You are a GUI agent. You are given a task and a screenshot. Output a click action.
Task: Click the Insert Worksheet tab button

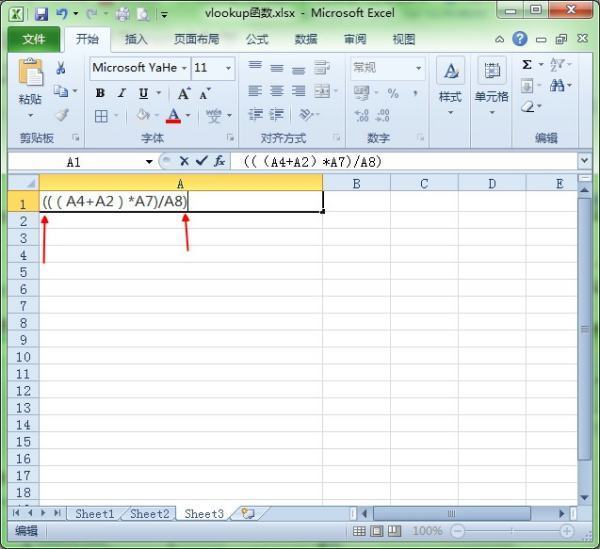tap(248, 513)
